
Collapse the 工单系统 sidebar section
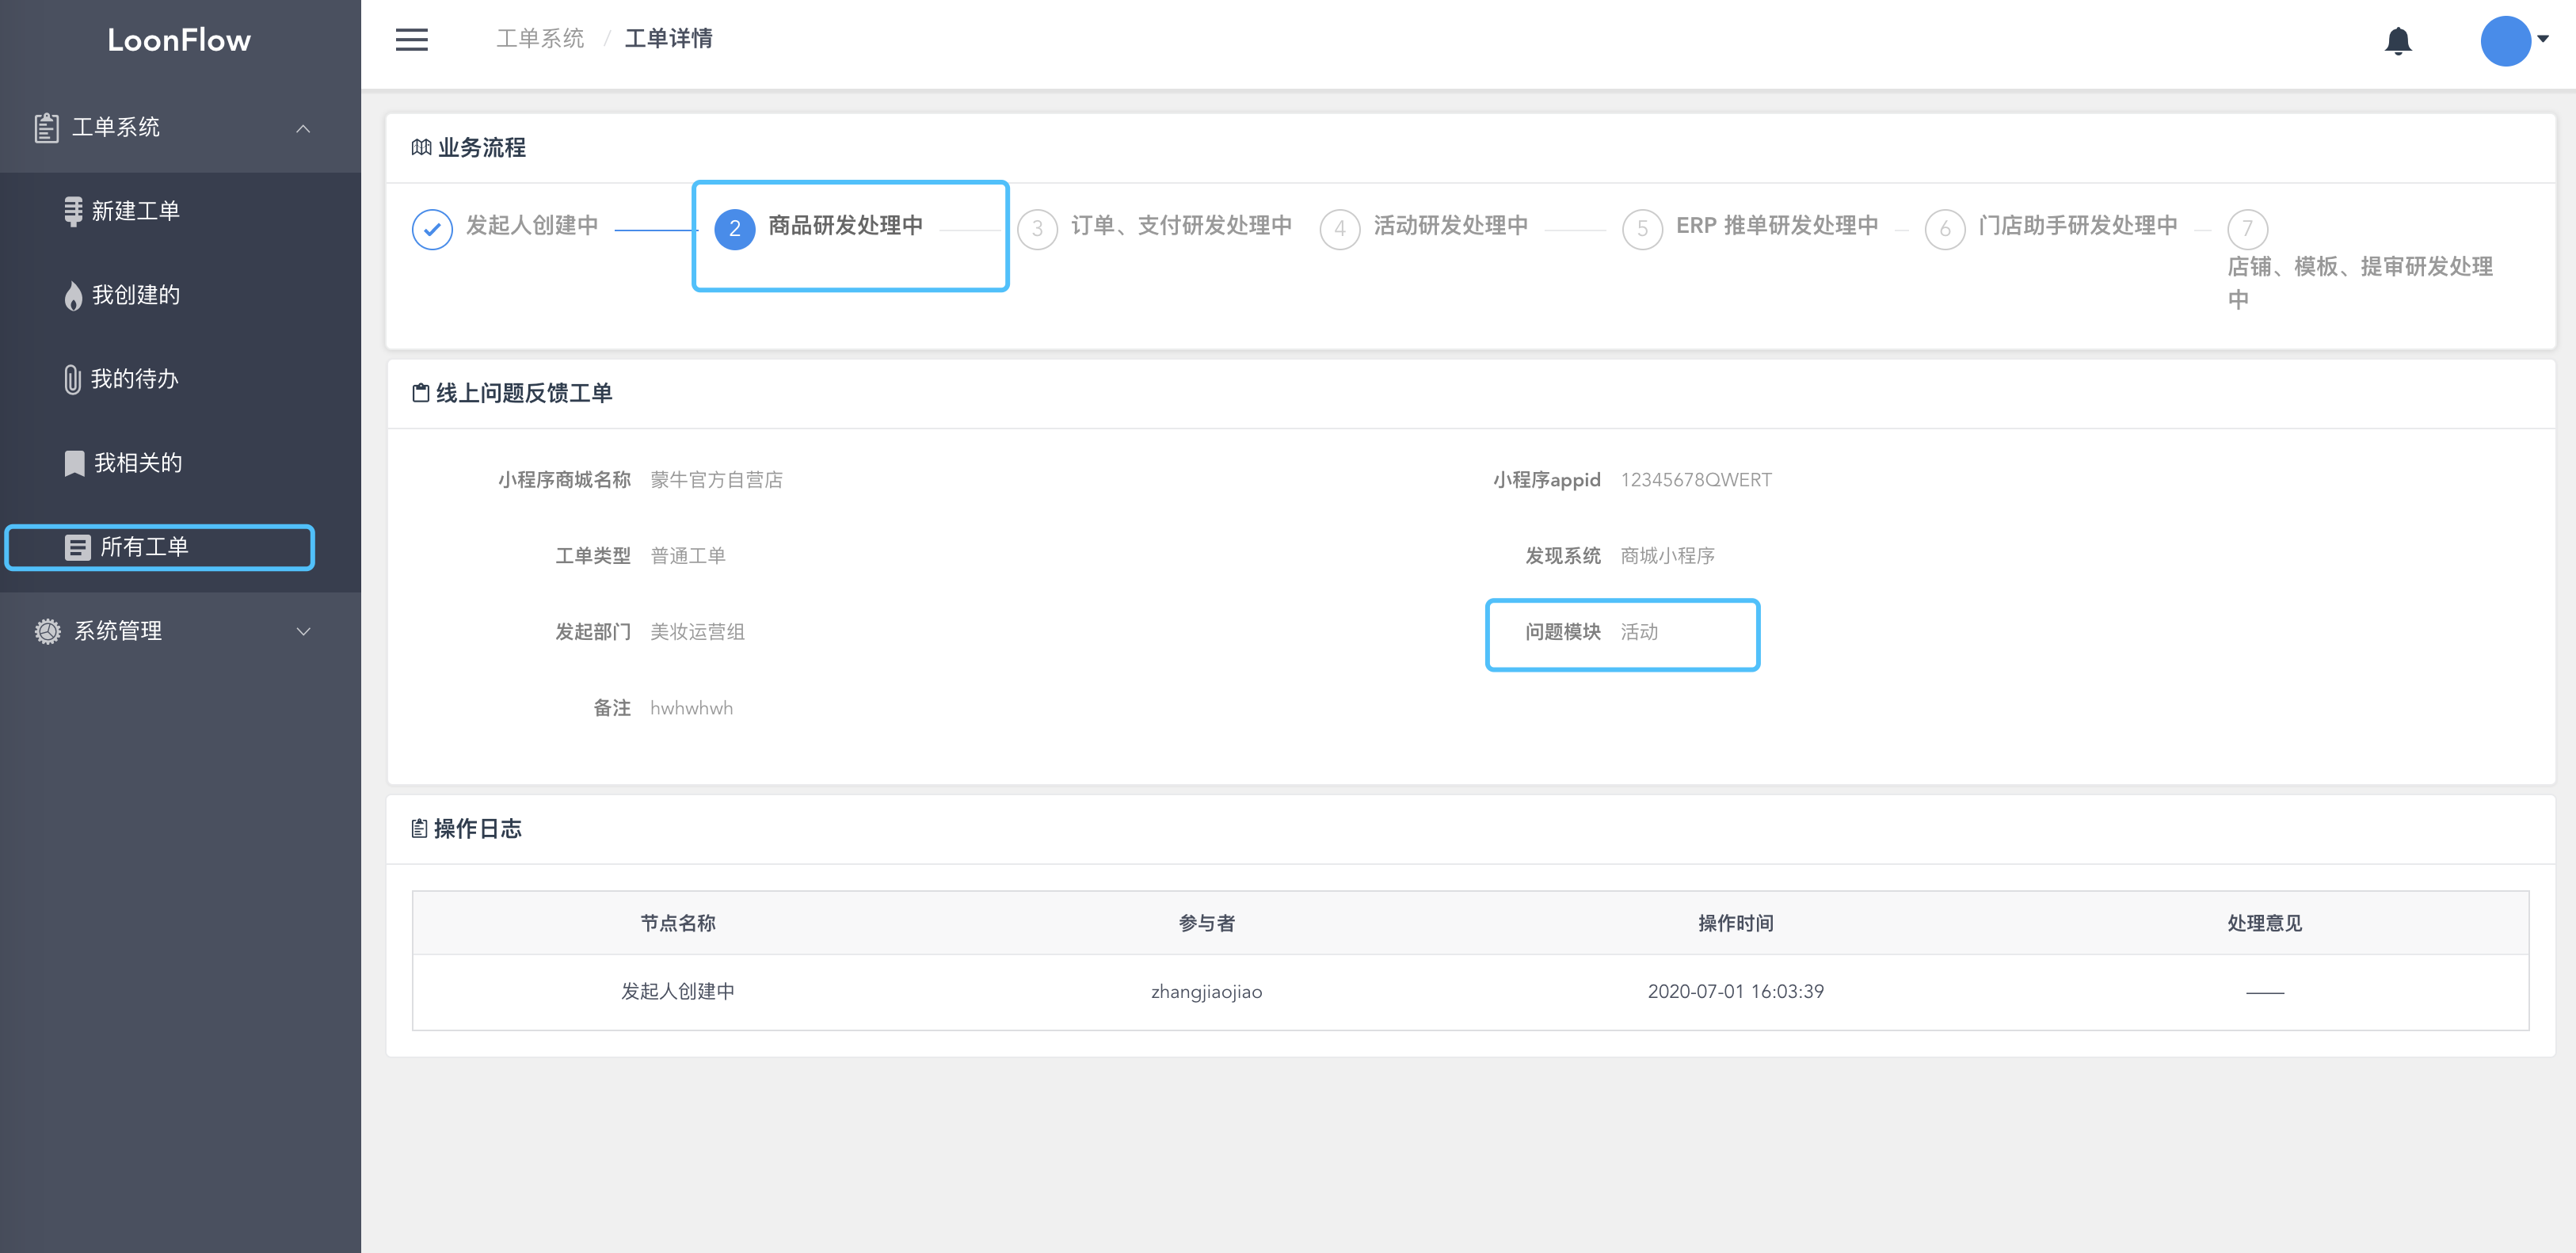(303, 128)
